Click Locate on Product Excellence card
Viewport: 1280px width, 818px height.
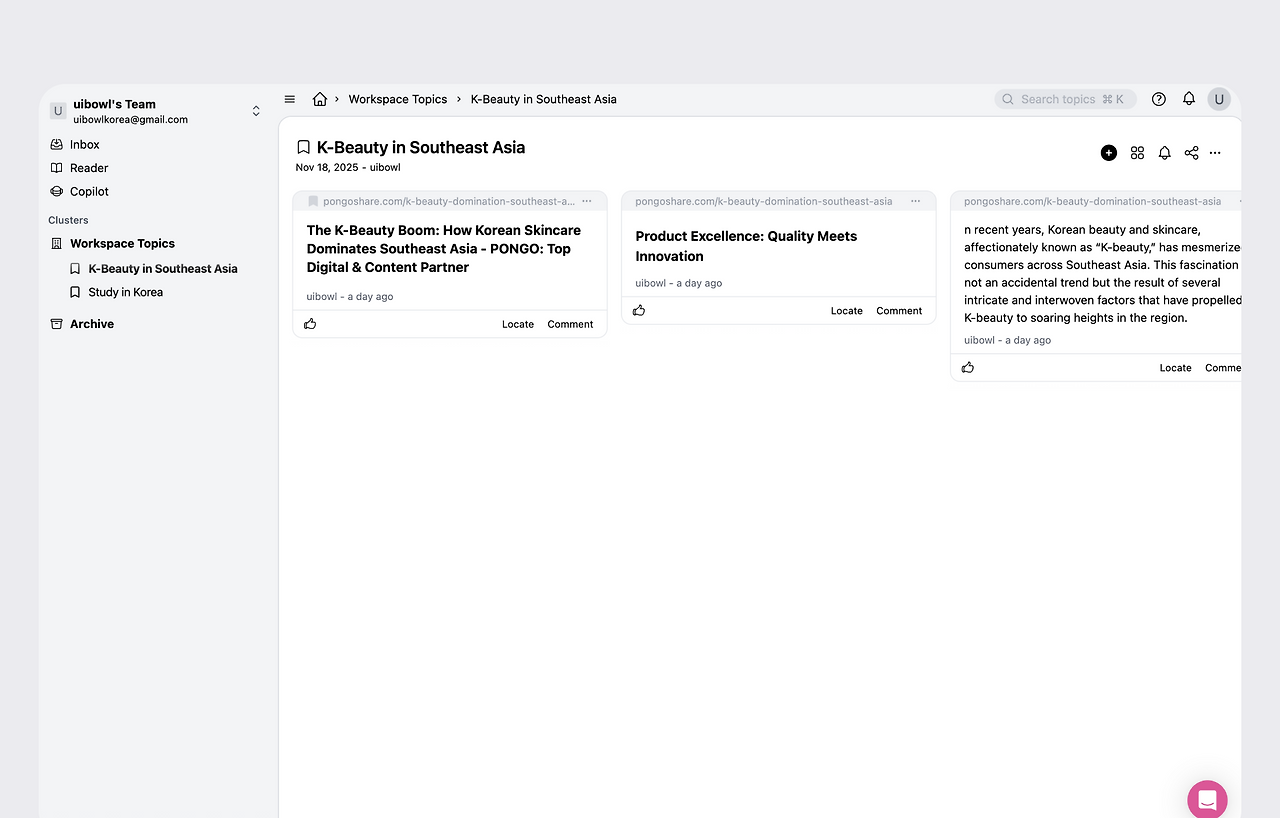(x=846, y=311)
